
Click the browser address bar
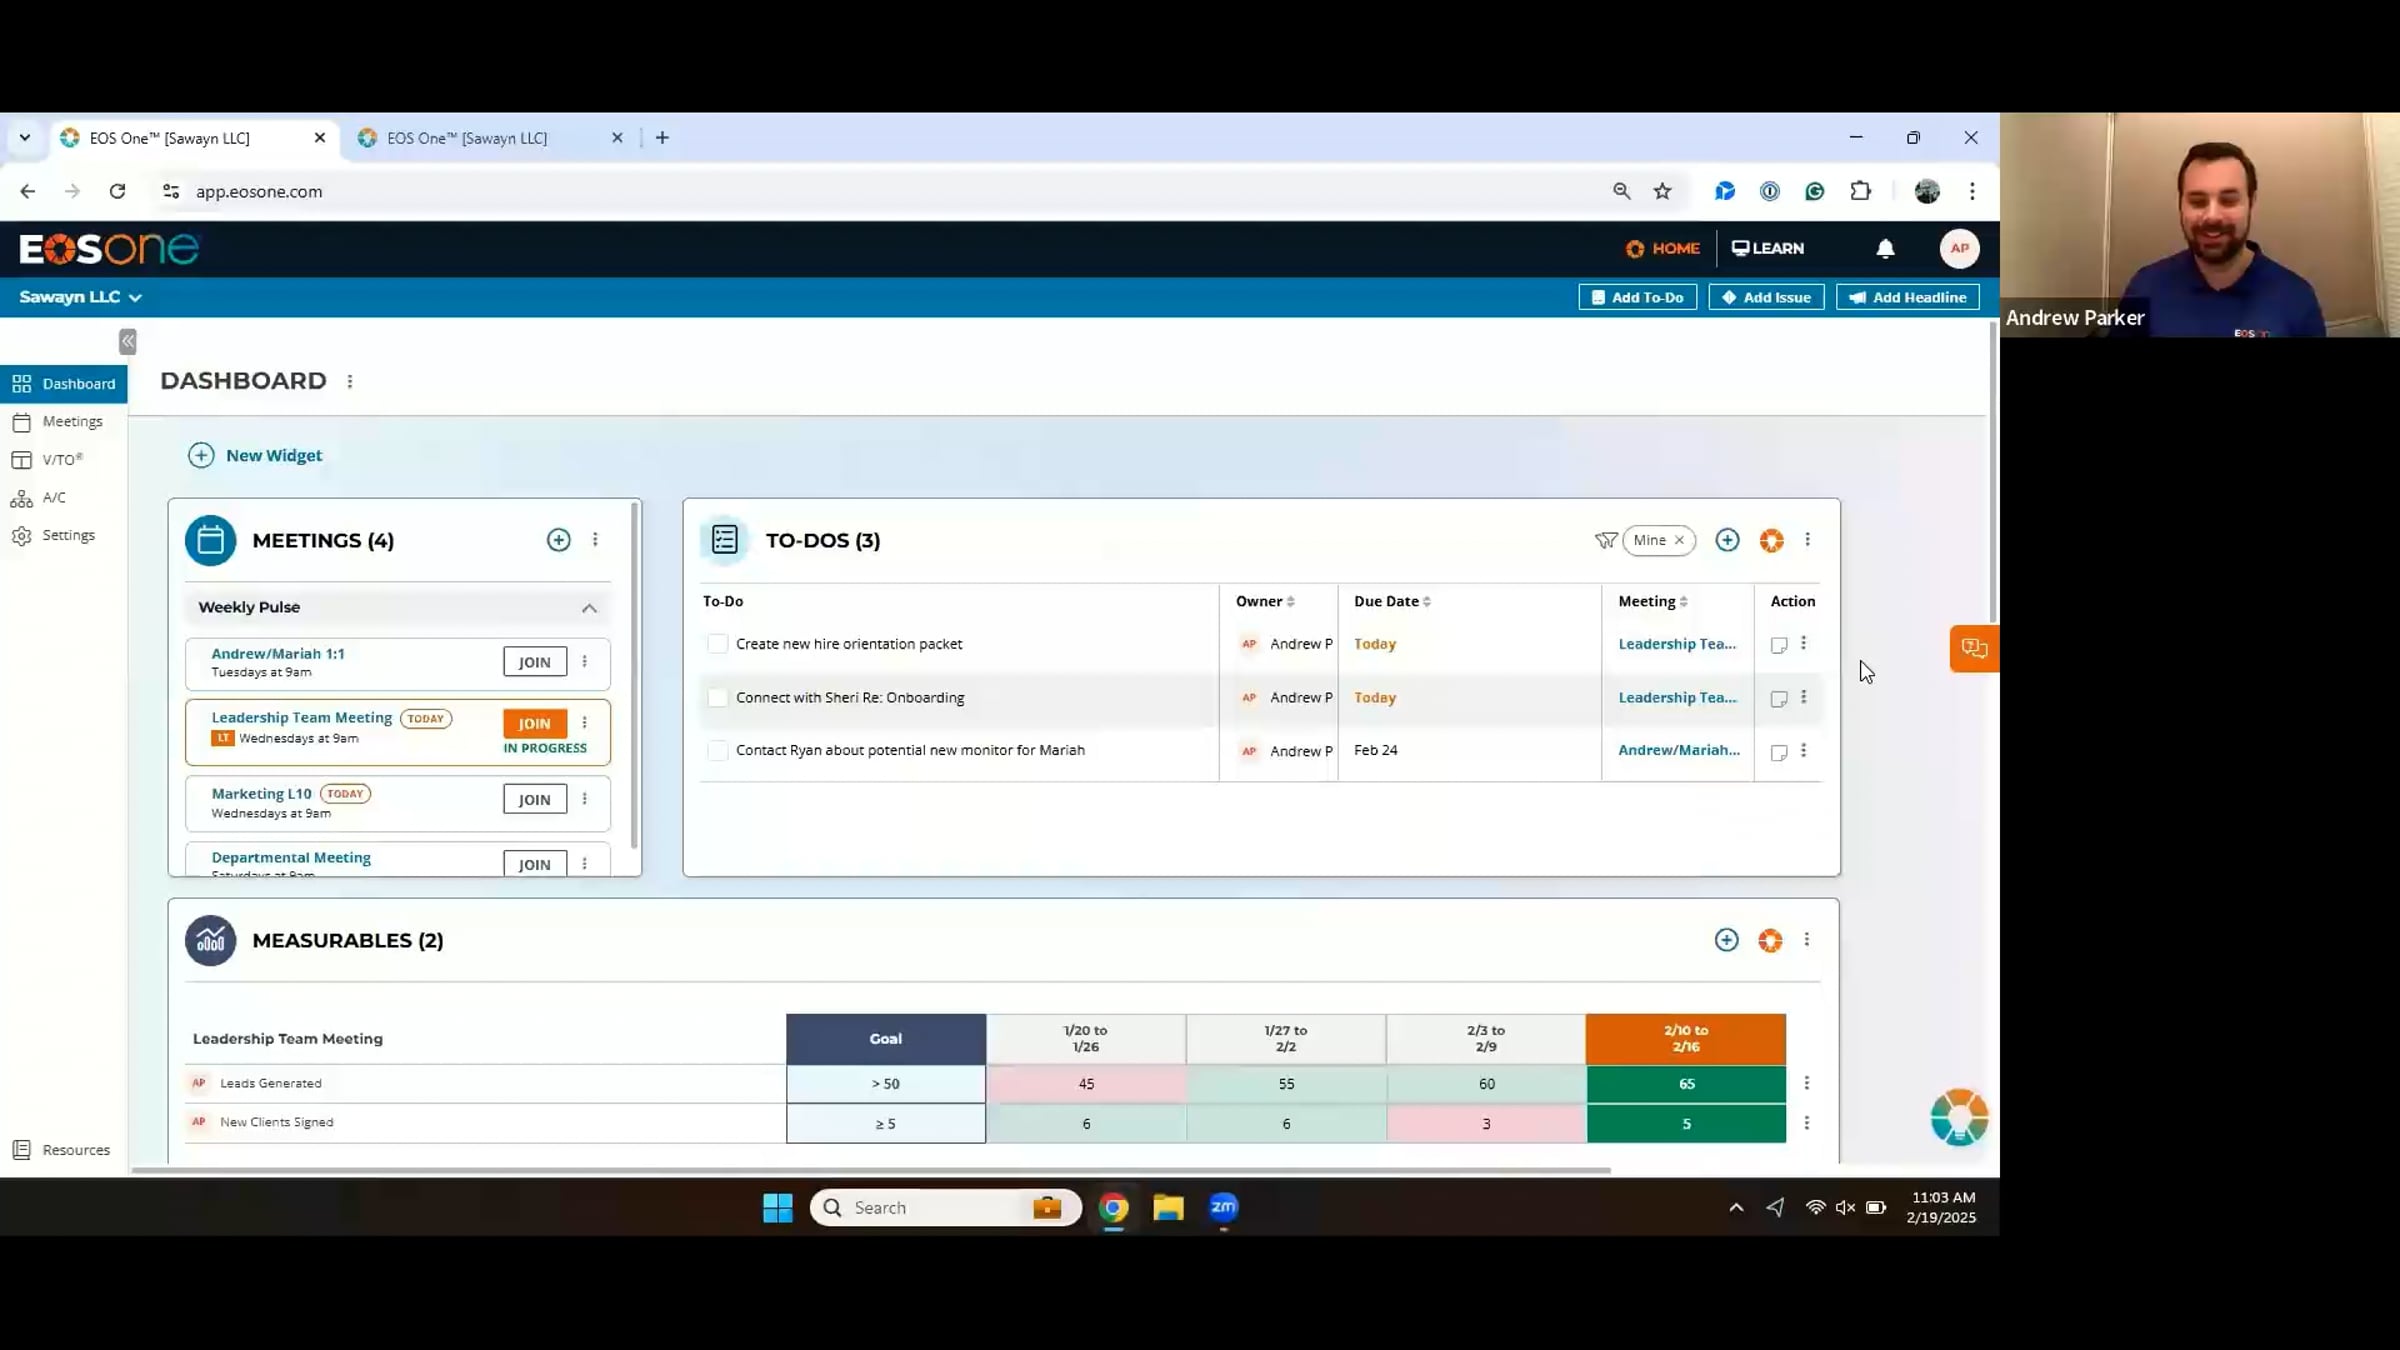click(880, 192)
